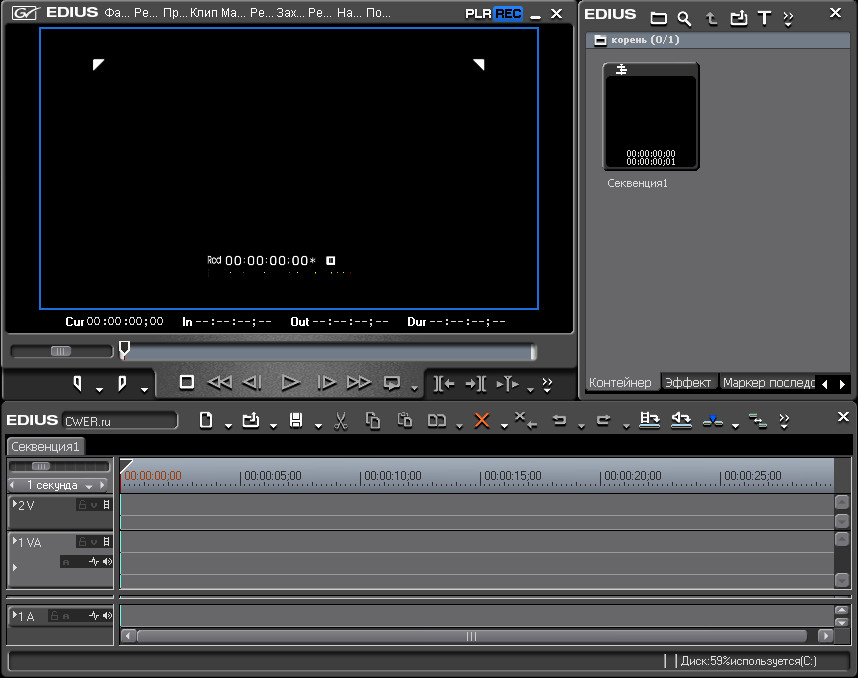Viewport: 858px width, 678px height.
Task: Mute audio speaker on the 1 VA track
Action: coord(107,562)
